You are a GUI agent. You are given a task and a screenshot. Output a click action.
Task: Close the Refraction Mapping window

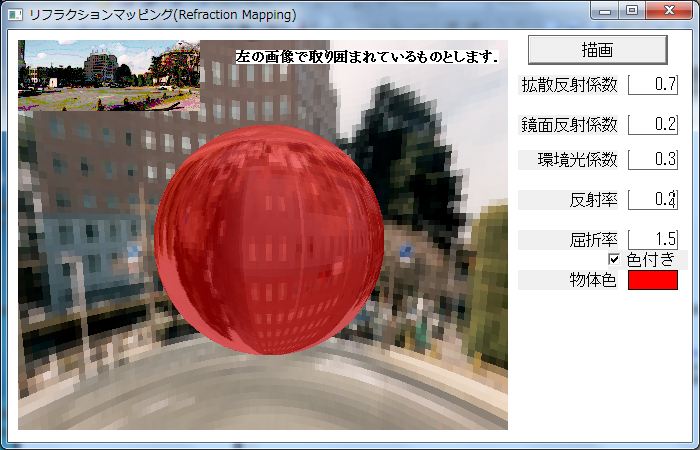(x=669, y=11)
